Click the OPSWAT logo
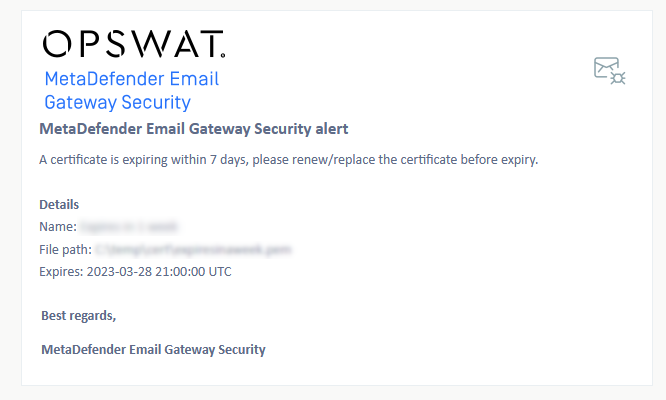Viewport: 666px width, 400px height. (134, 43)
